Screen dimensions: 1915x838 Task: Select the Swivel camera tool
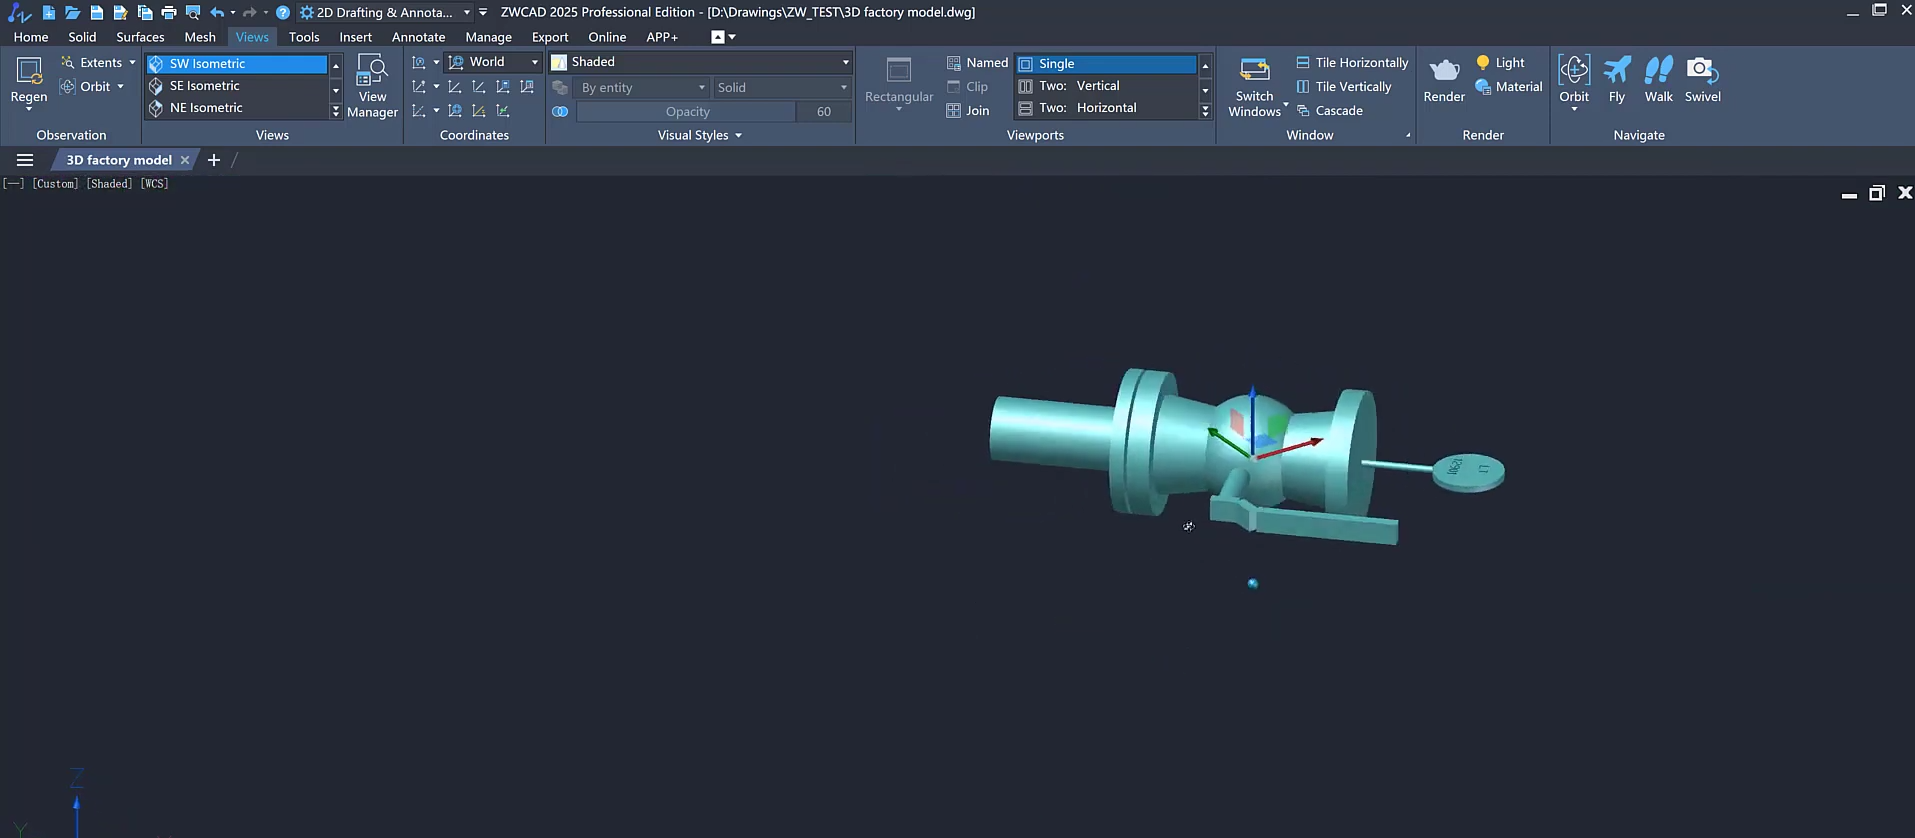tap(1702, 71)
